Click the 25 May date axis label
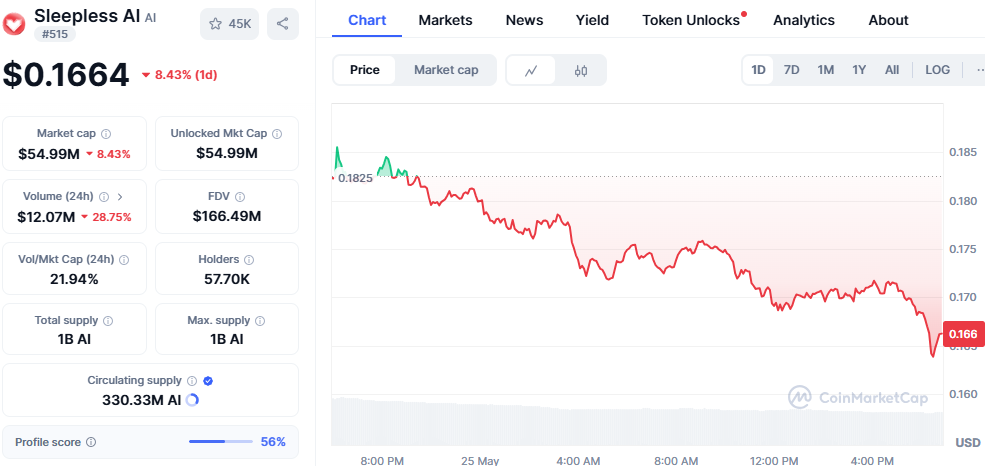 coord(479,460)
